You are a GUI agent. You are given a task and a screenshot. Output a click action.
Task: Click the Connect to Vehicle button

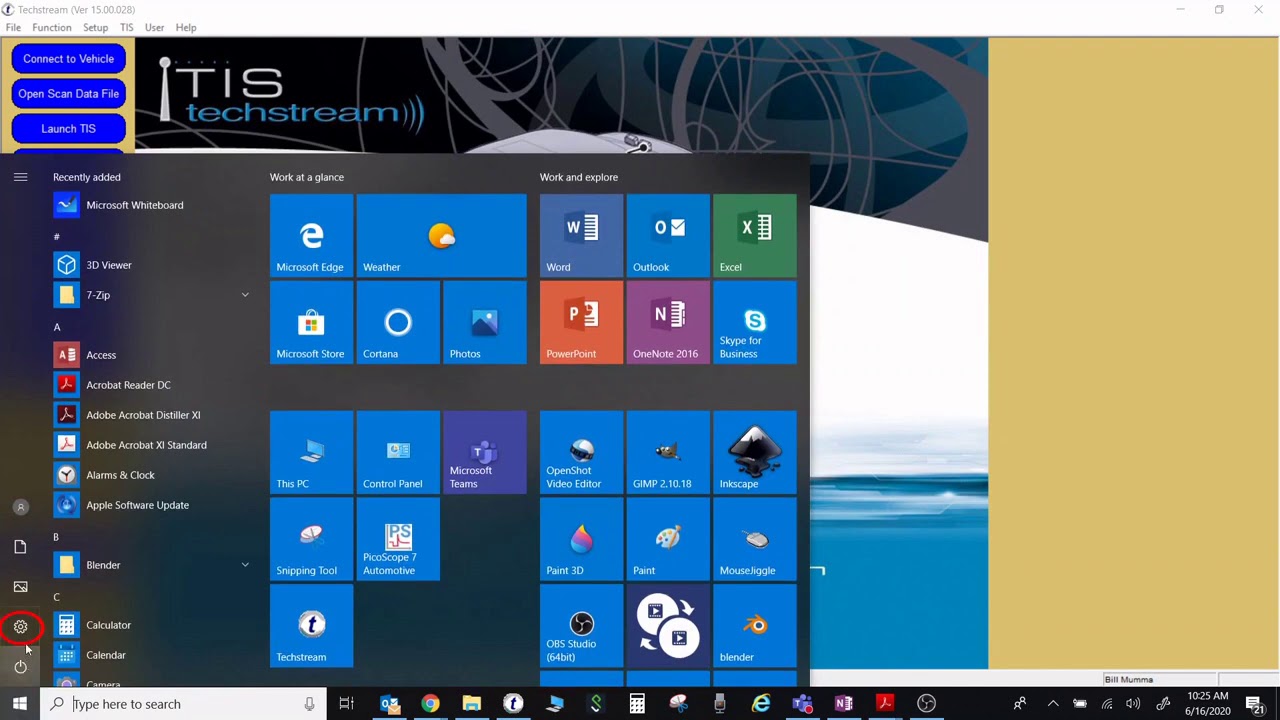pos(69,59)
